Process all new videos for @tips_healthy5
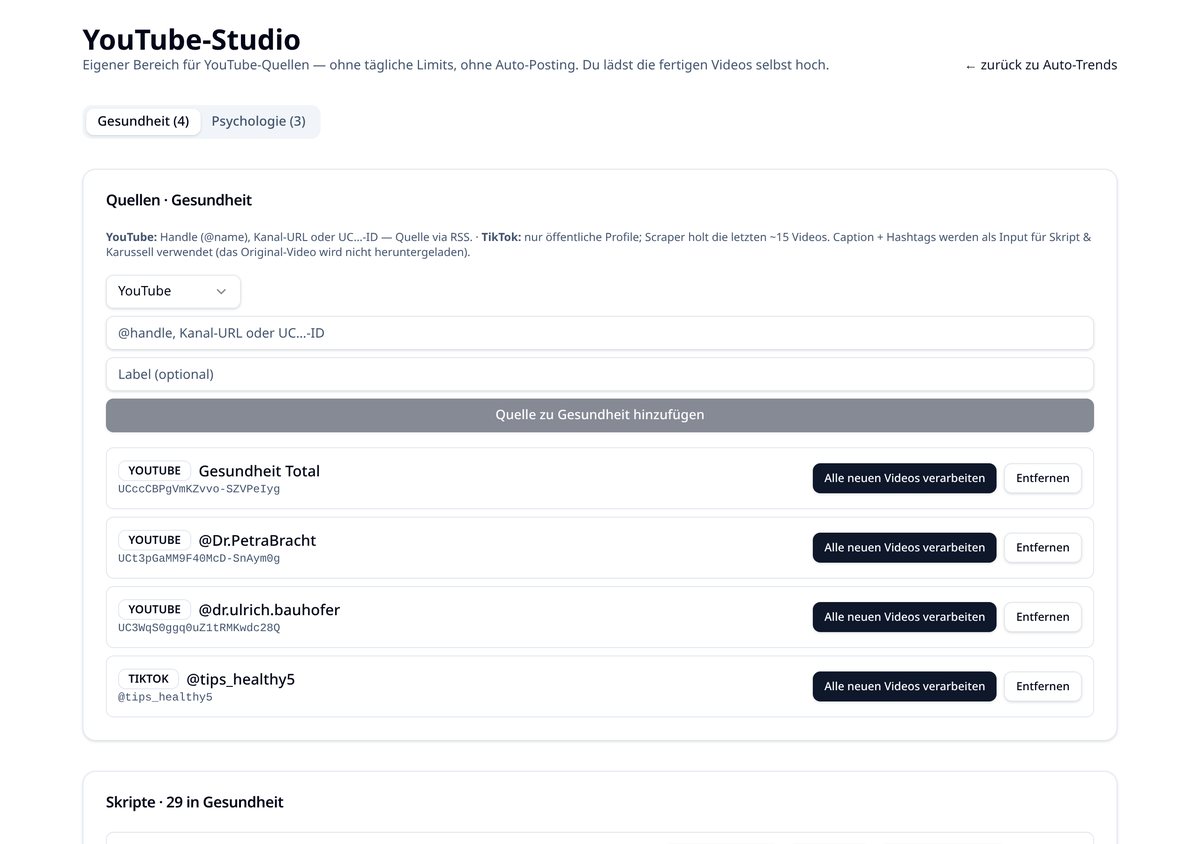The image size is (1200, 844). 904,686
